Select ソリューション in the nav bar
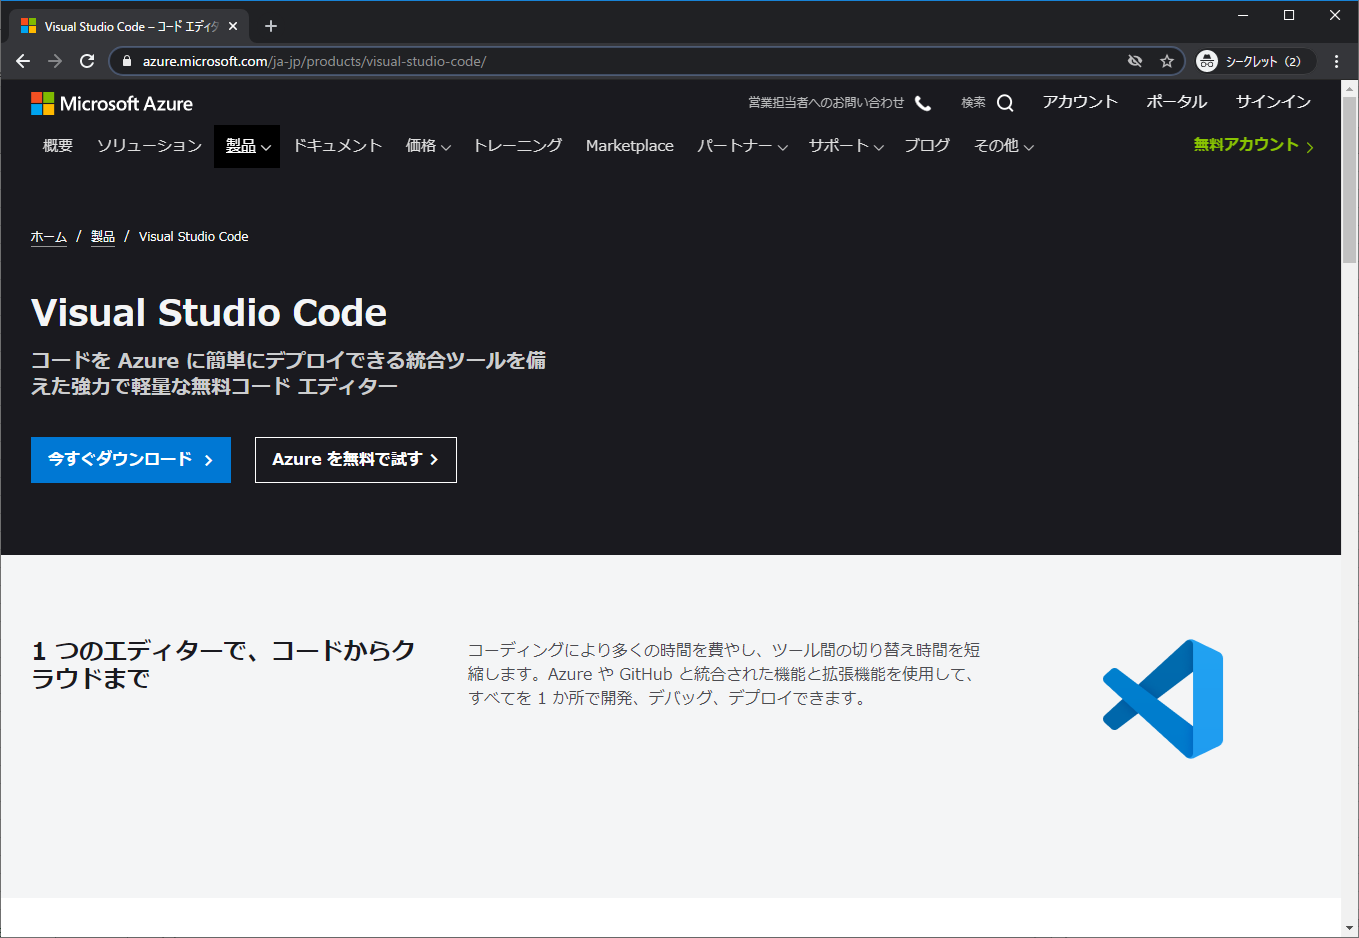Image resolution: width=1359 pixels, height=938 pixels. coord(149,146)
